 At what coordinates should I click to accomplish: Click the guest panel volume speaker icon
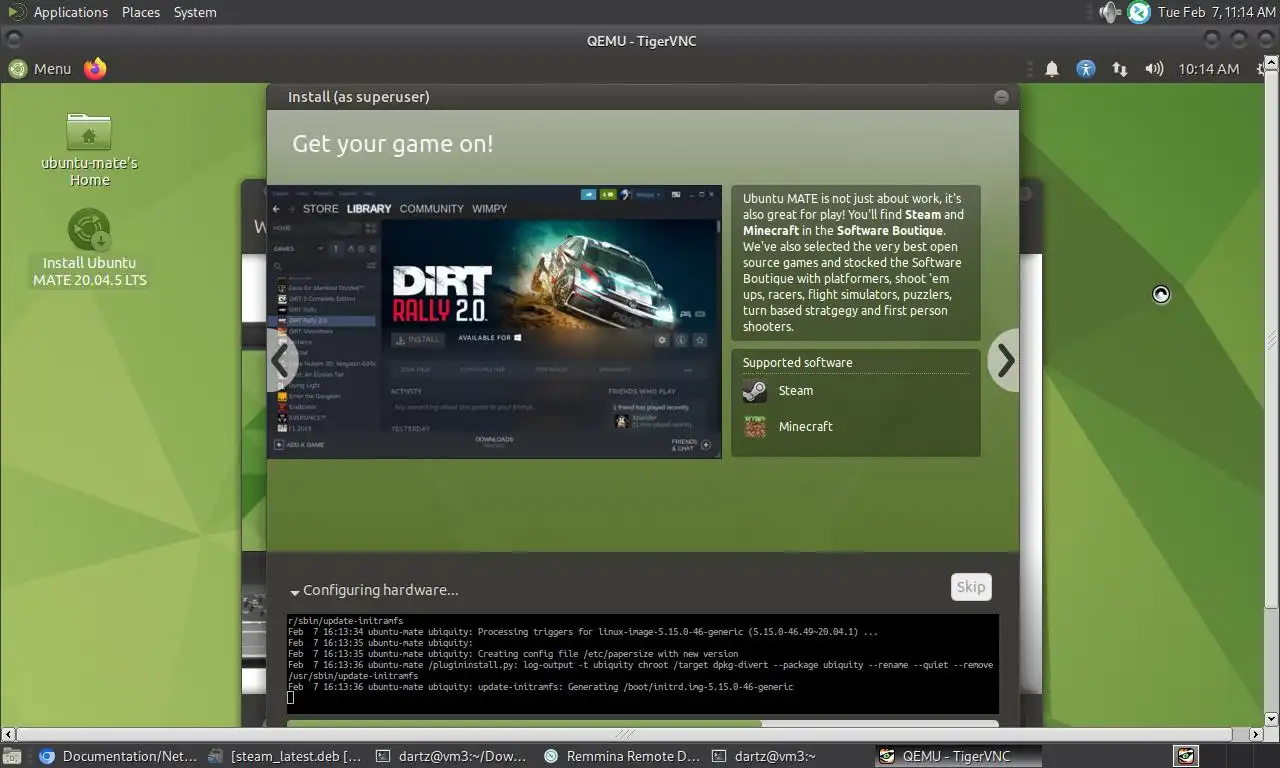(x=1154, y=69)
